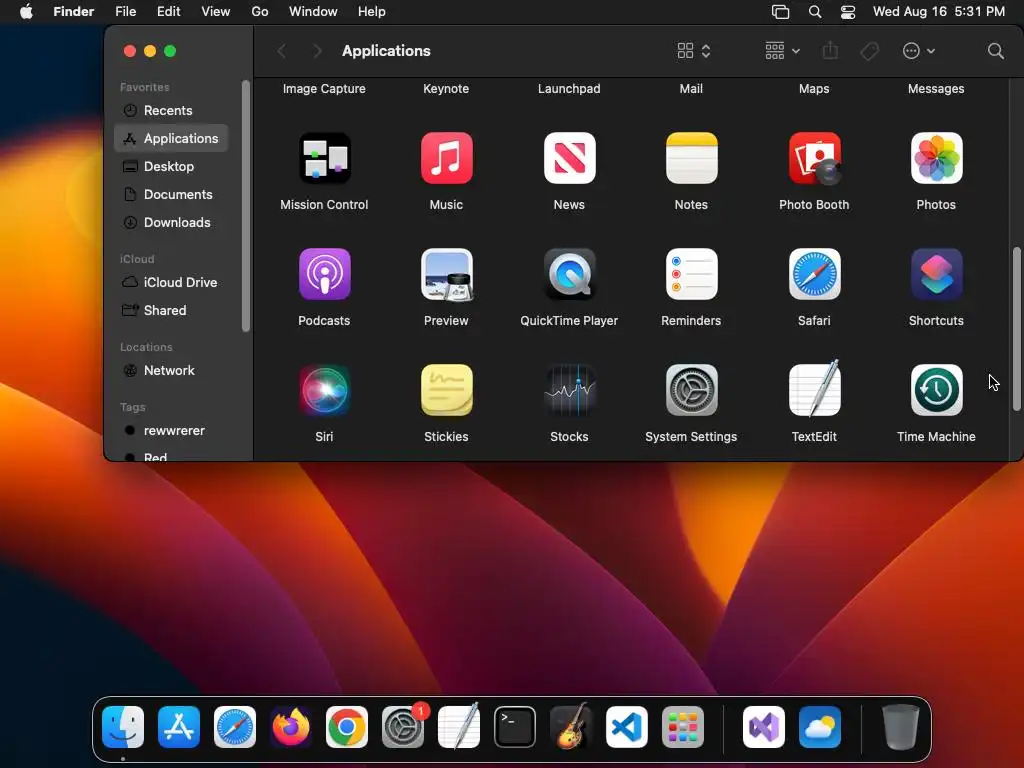Select the QuickTime Player icon
1024x768 pixels.
click(569, 274)
